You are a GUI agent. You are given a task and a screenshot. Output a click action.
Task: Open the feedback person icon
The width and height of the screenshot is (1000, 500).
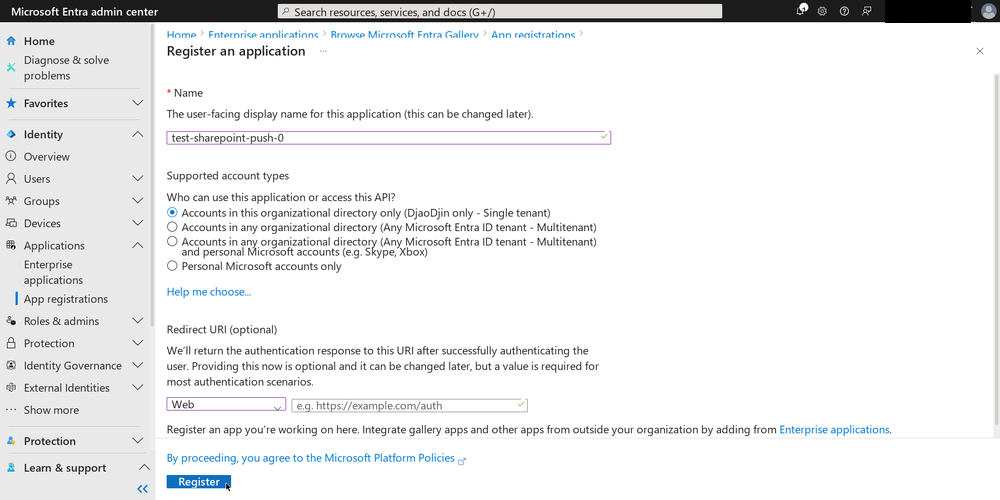tap(866, 11)
